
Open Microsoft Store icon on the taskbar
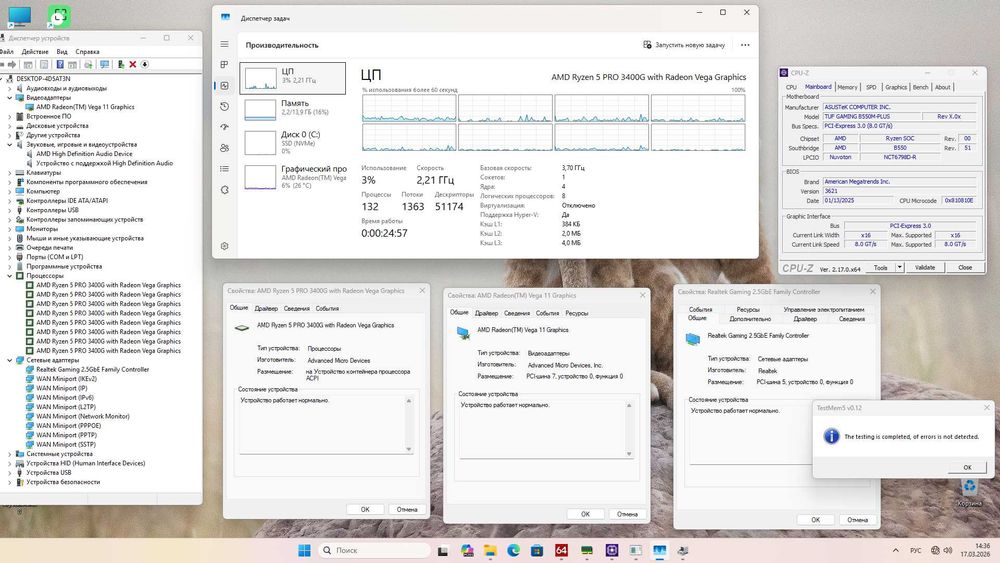(537, 550)
